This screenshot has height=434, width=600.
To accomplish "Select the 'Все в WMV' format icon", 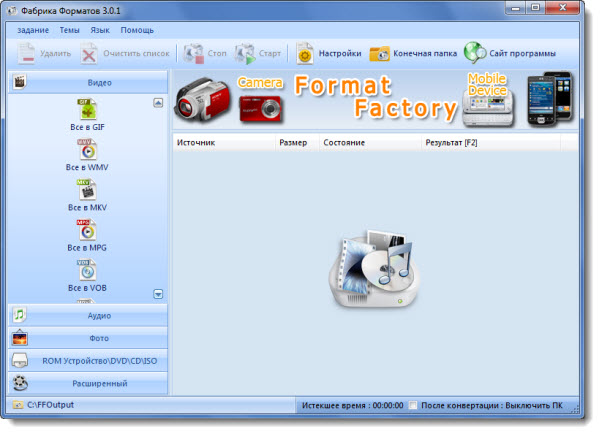I will (88, 150).
